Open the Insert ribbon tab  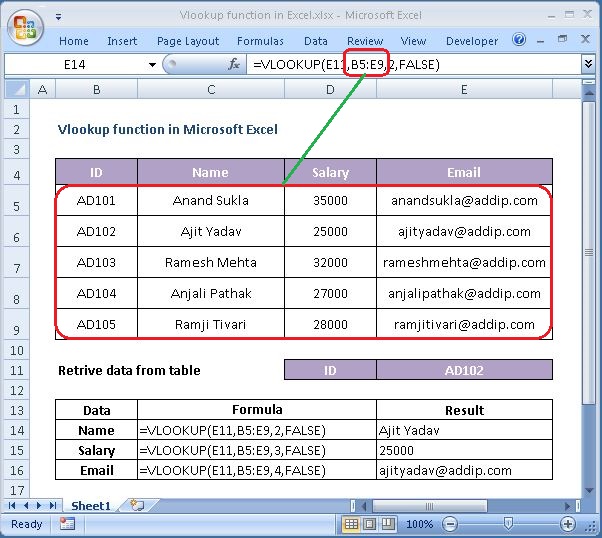click(122, 41)
